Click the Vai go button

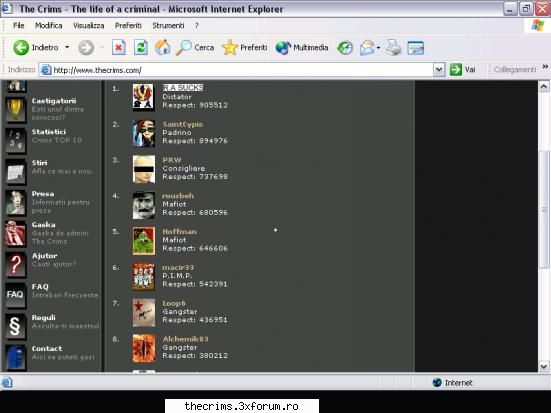tap(463, 70)
